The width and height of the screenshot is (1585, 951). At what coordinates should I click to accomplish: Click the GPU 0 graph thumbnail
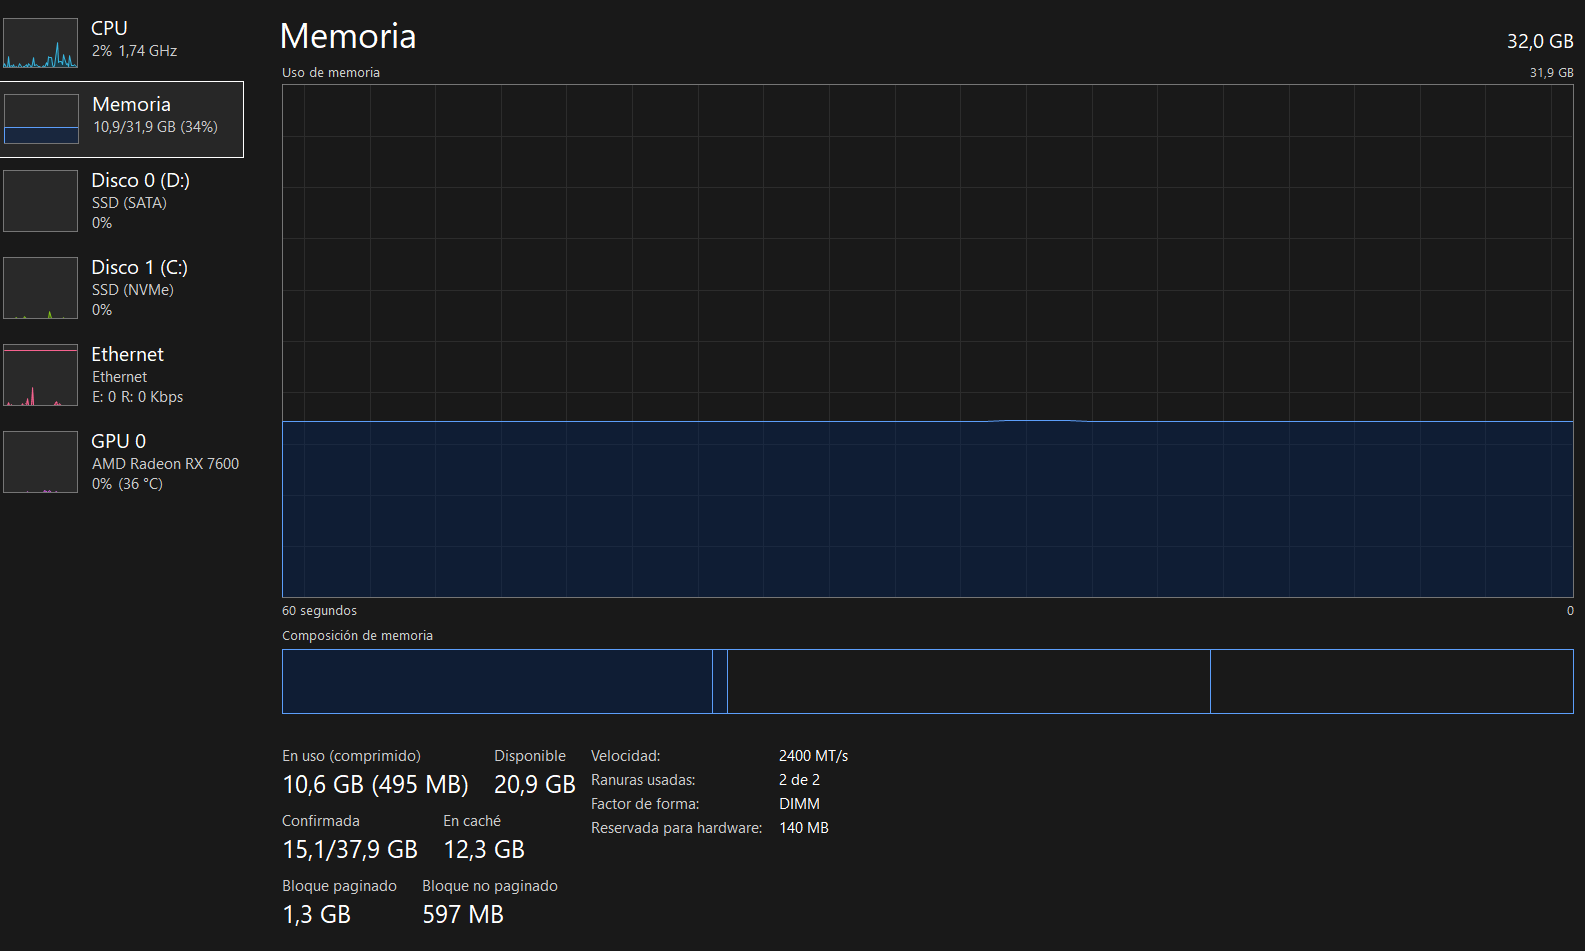40,462
